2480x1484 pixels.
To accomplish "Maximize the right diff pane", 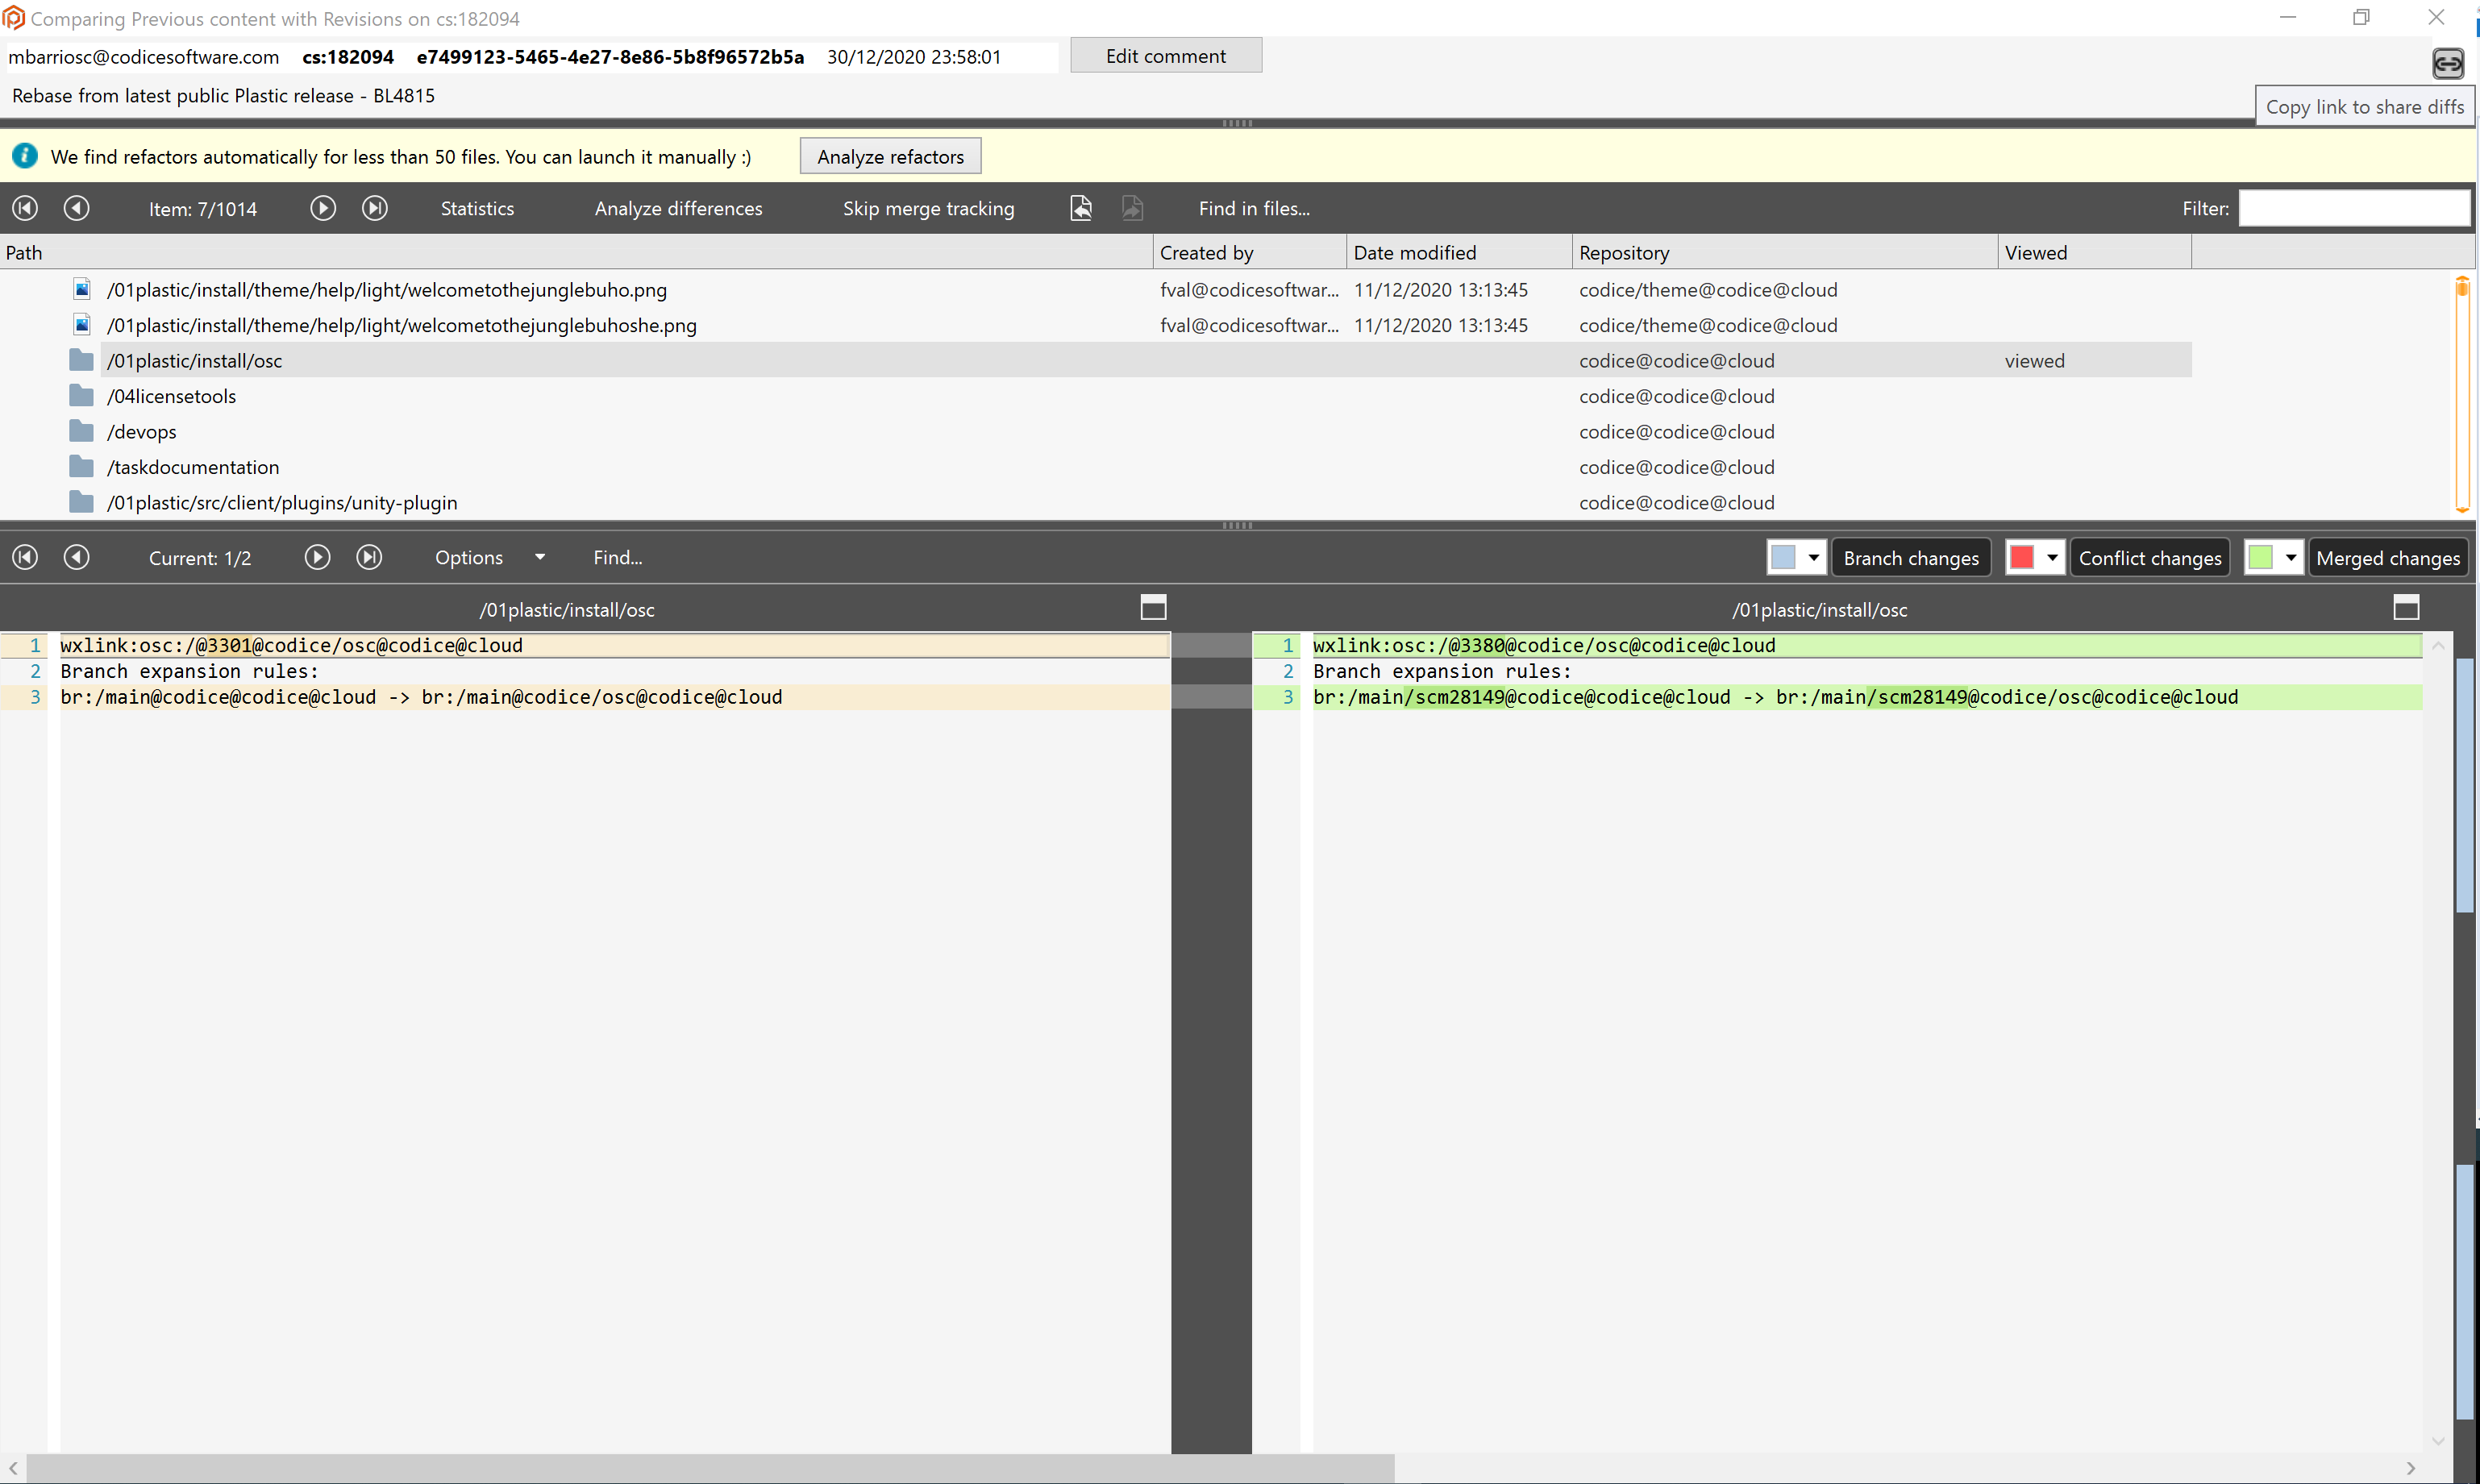I will coord(2406,607).
